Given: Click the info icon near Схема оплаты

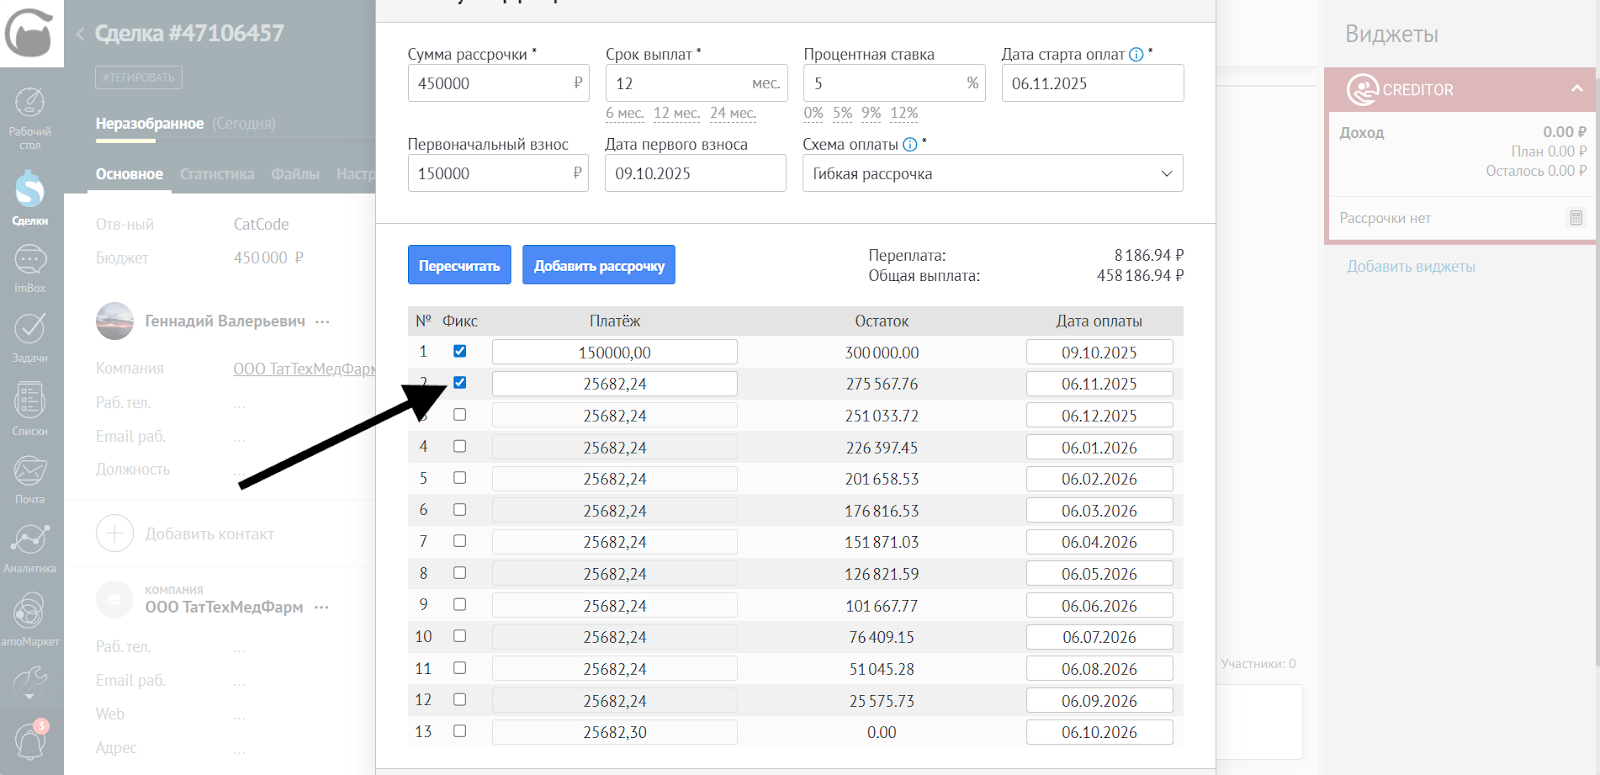Looking at the screenshot, I should click(910, 145).
